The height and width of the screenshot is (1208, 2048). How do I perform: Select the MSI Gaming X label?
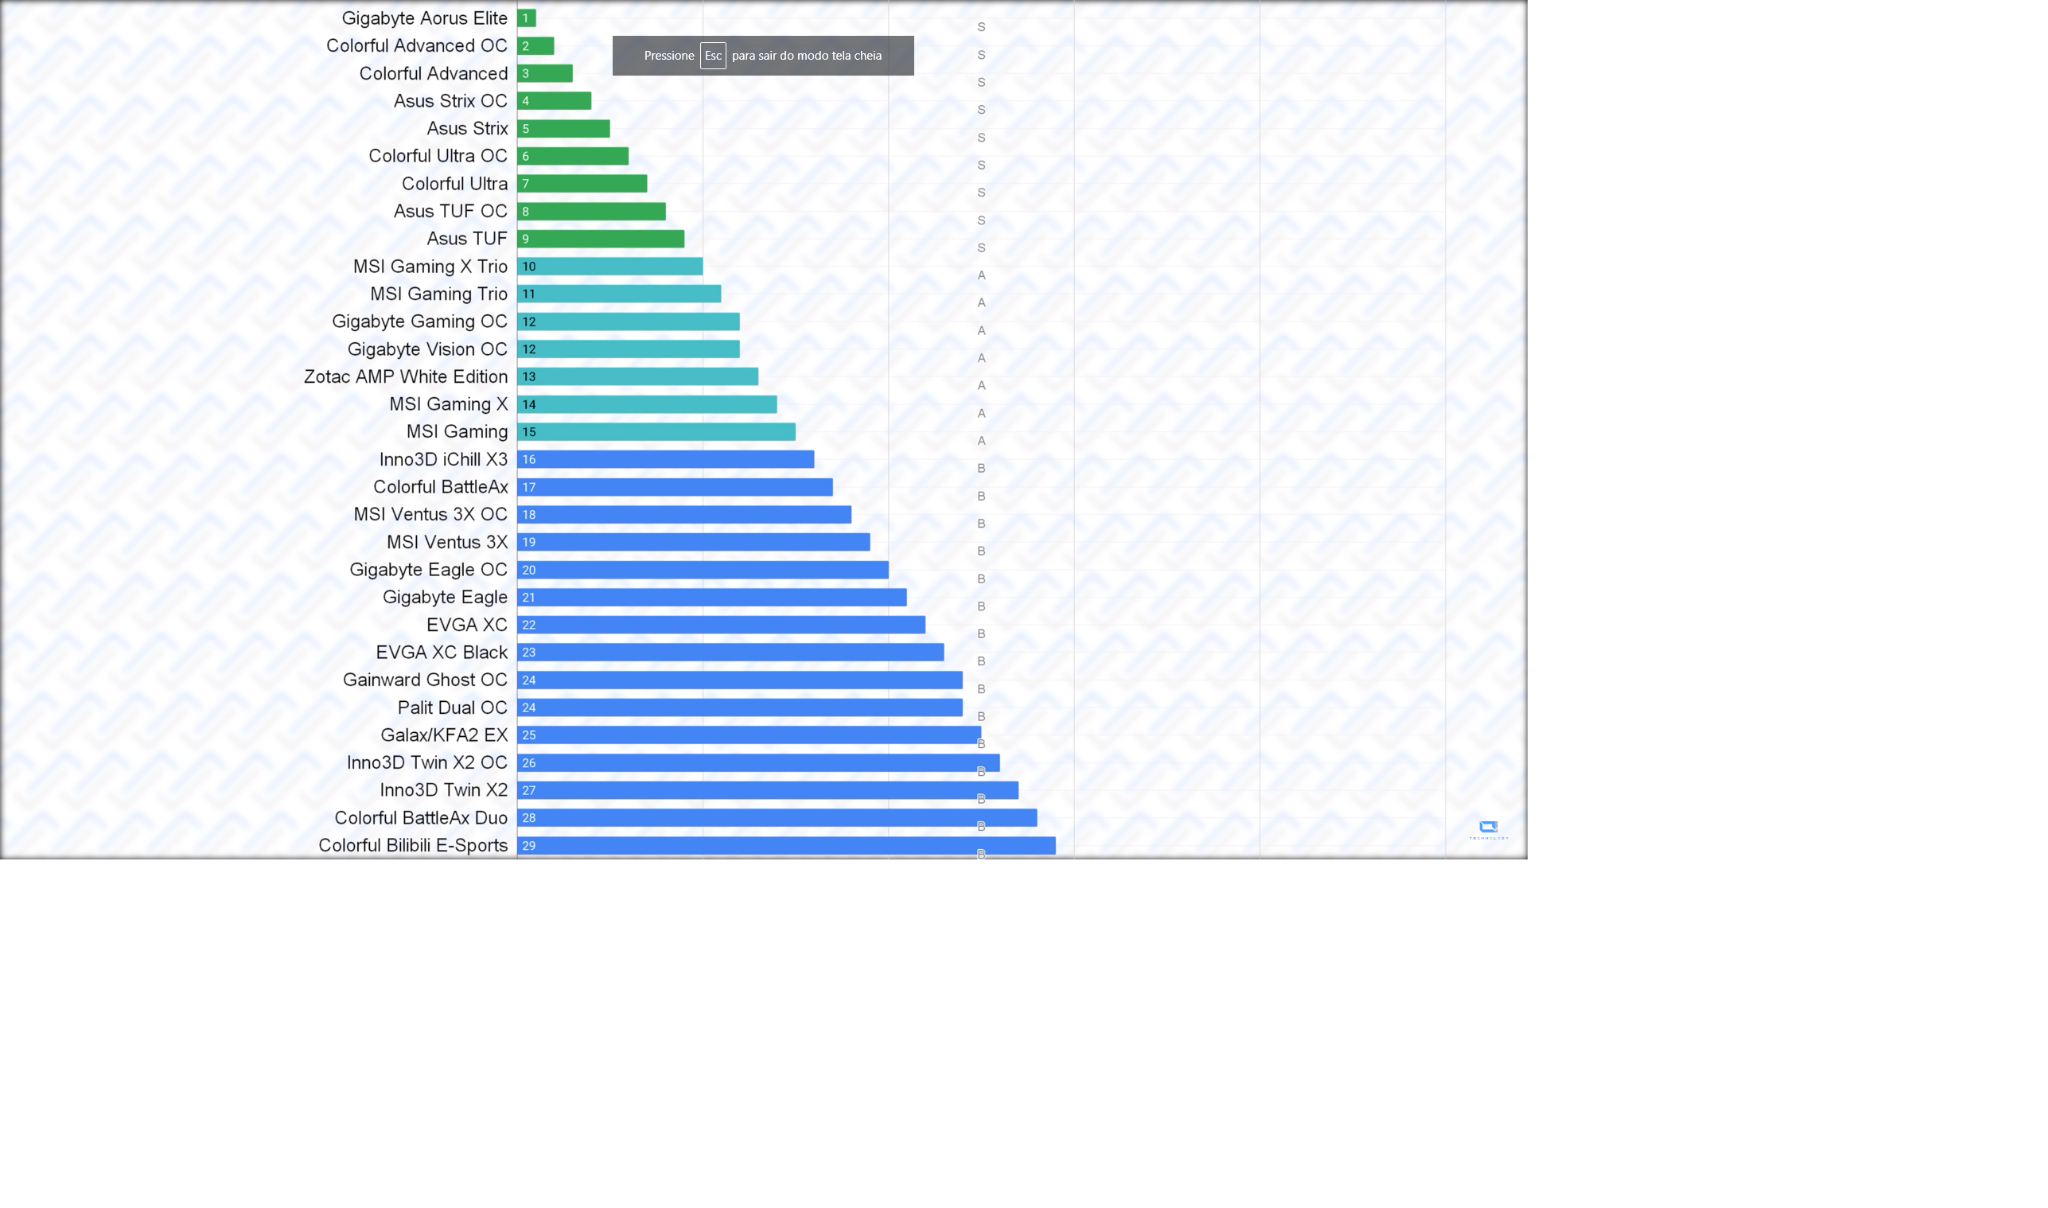449,404
